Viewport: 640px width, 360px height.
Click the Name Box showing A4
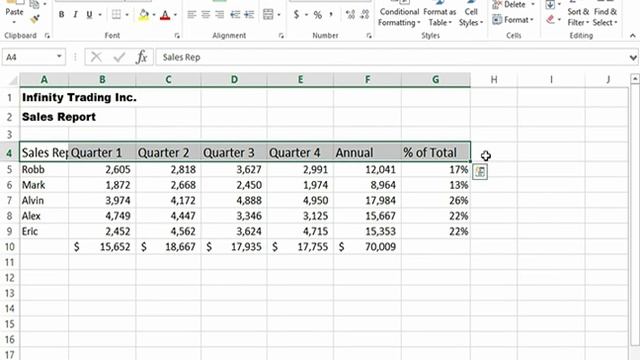click(x=28, y=57)
